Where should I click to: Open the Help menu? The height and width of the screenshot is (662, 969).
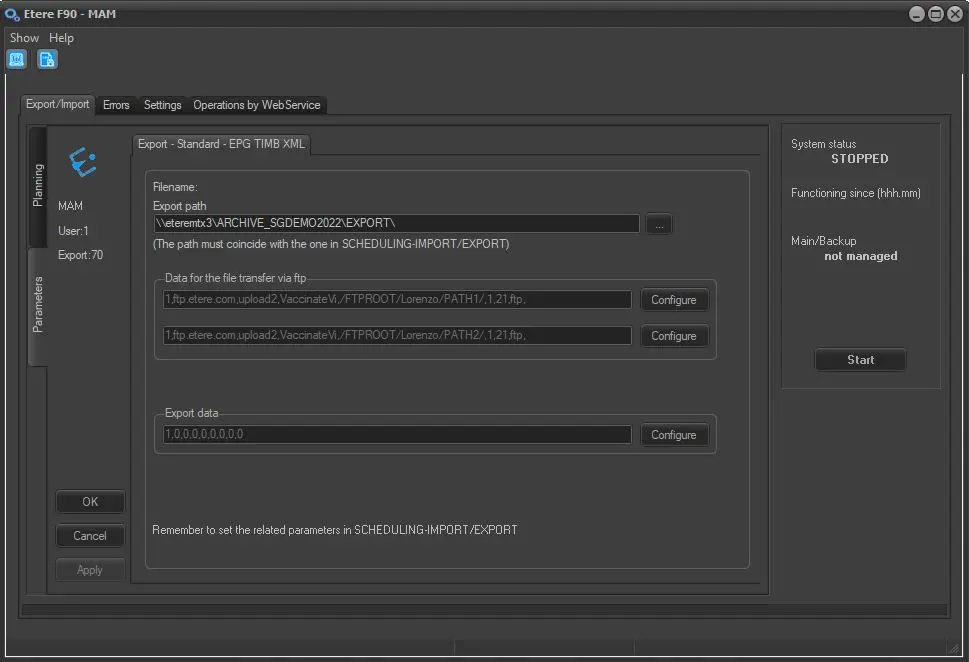(62, 38)
